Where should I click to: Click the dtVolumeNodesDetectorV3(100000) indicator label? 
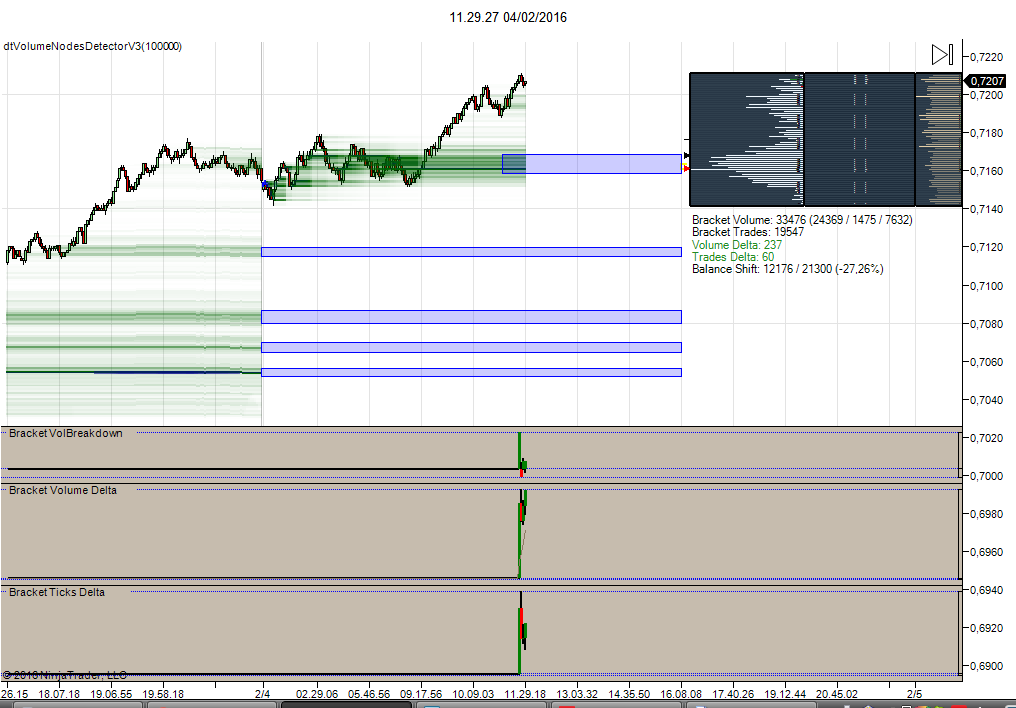pyautogui.click(x=93, y=47)
